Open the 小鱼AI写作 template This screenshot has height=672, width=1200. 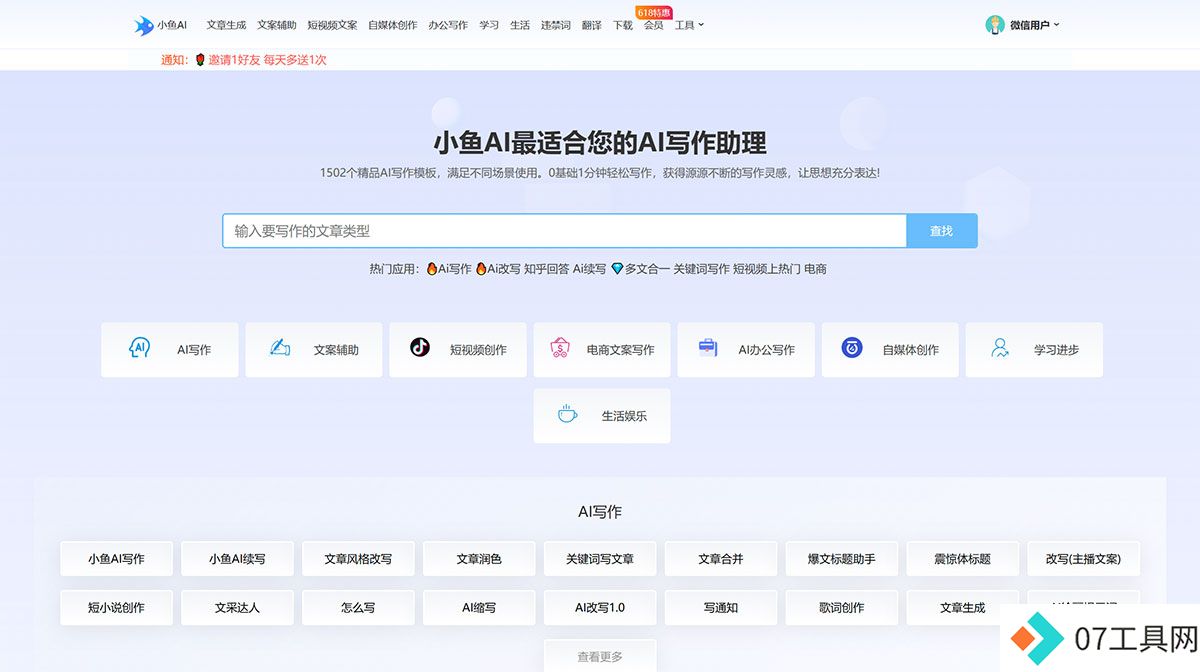[116, 559]
